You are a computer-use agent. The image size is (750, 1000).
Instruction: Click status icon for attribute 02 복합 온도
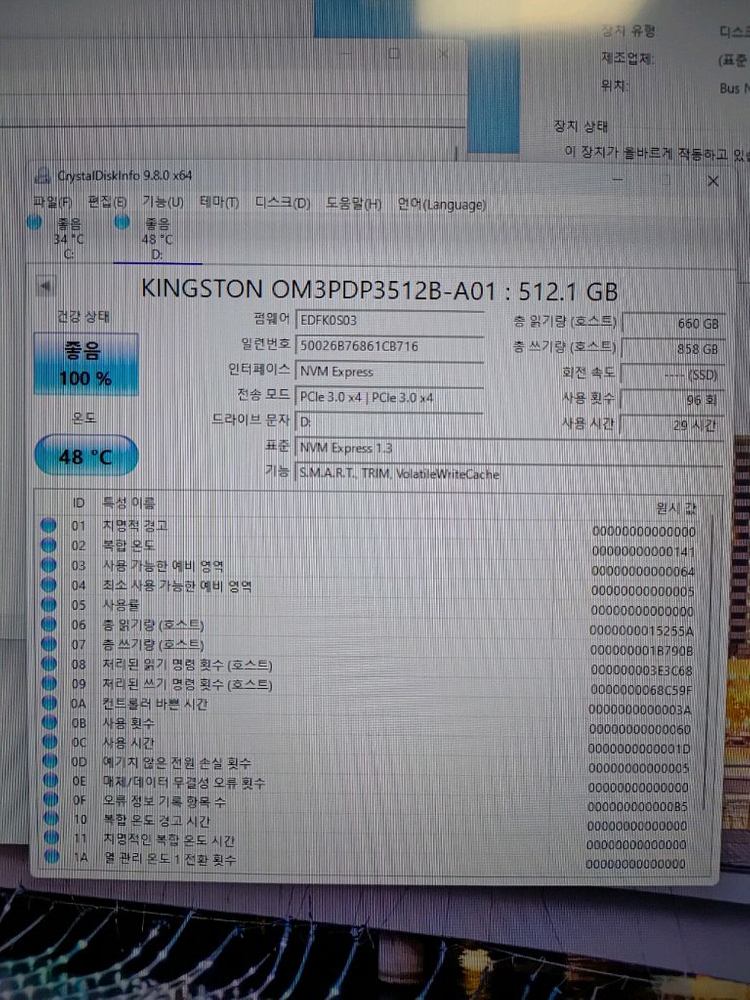pyautogui.click(x=48, y=545)
